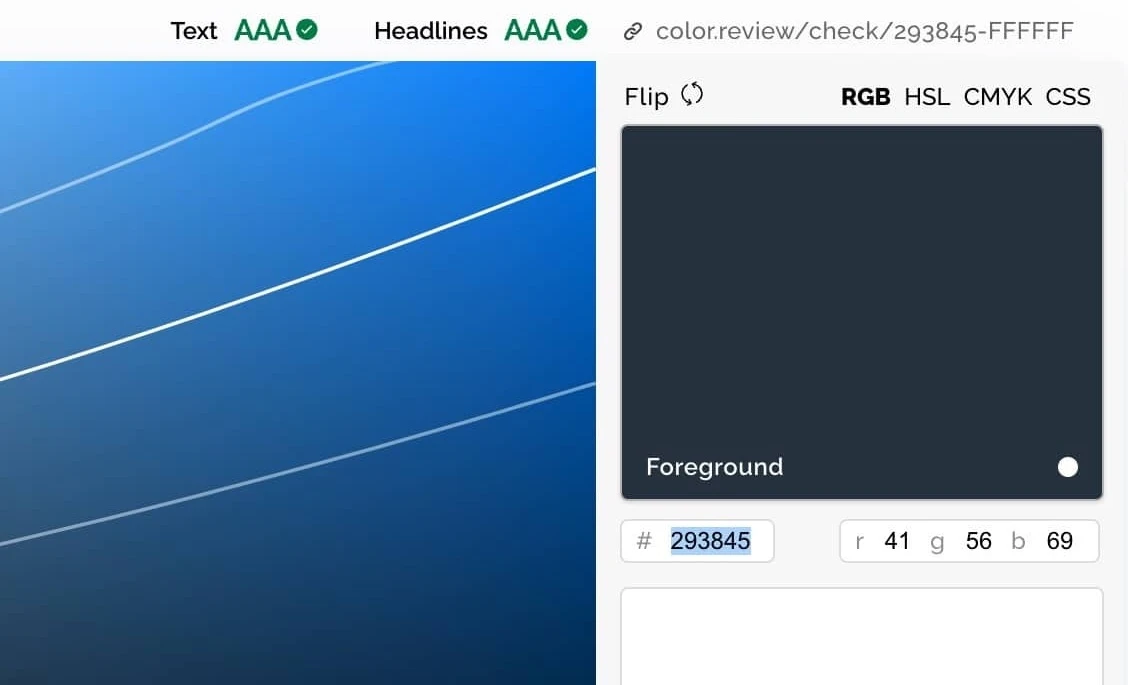Click the bright white line in blue gradient
The height and width of the screenshot is (685, 1128).
300,275
